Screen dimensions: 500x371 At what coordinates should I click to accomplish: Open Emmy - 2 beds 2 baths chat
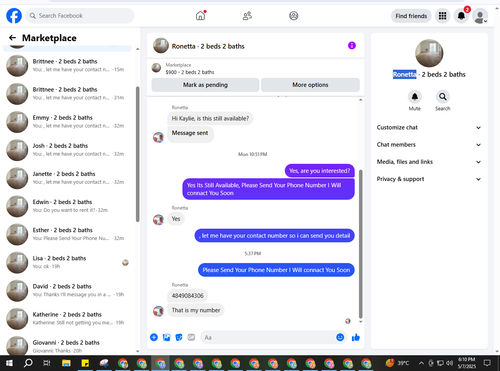pos(68,122)
